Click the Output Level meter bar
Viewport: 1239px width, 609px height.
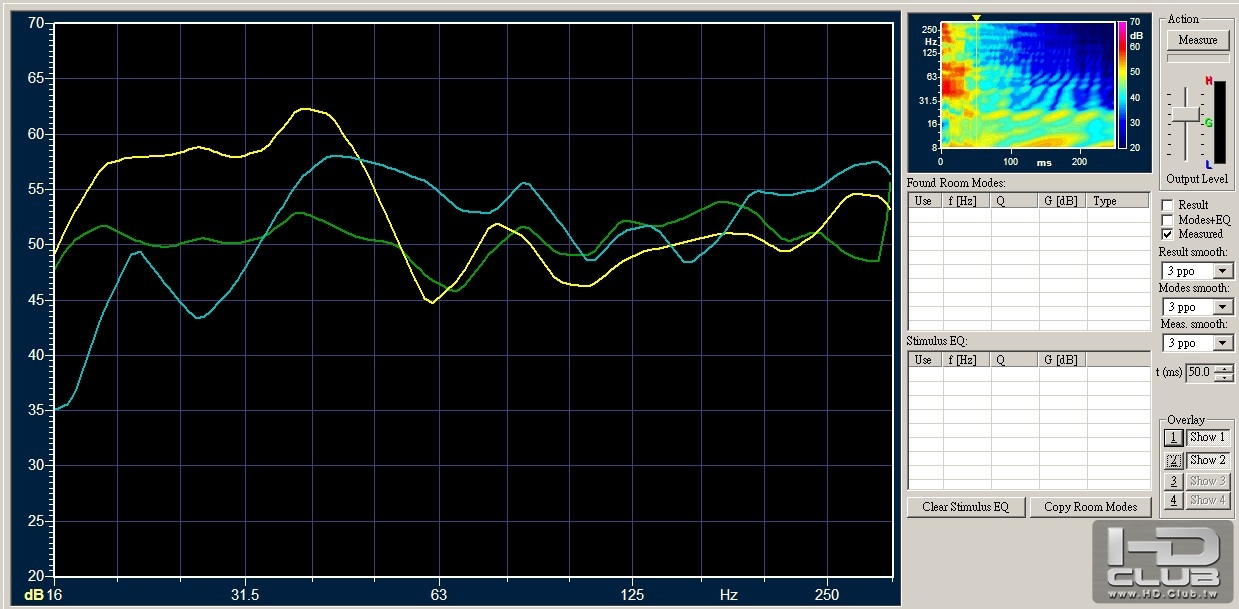(x=1219, y=123)
